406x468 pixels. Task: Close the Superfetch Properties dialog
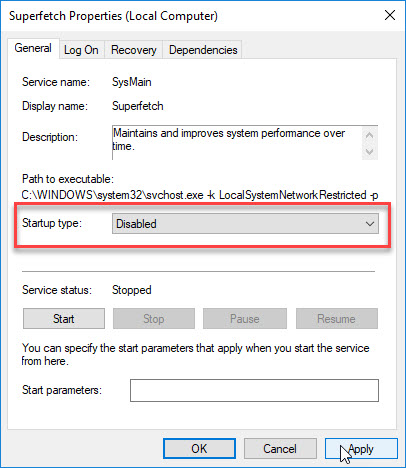point(390,15)
